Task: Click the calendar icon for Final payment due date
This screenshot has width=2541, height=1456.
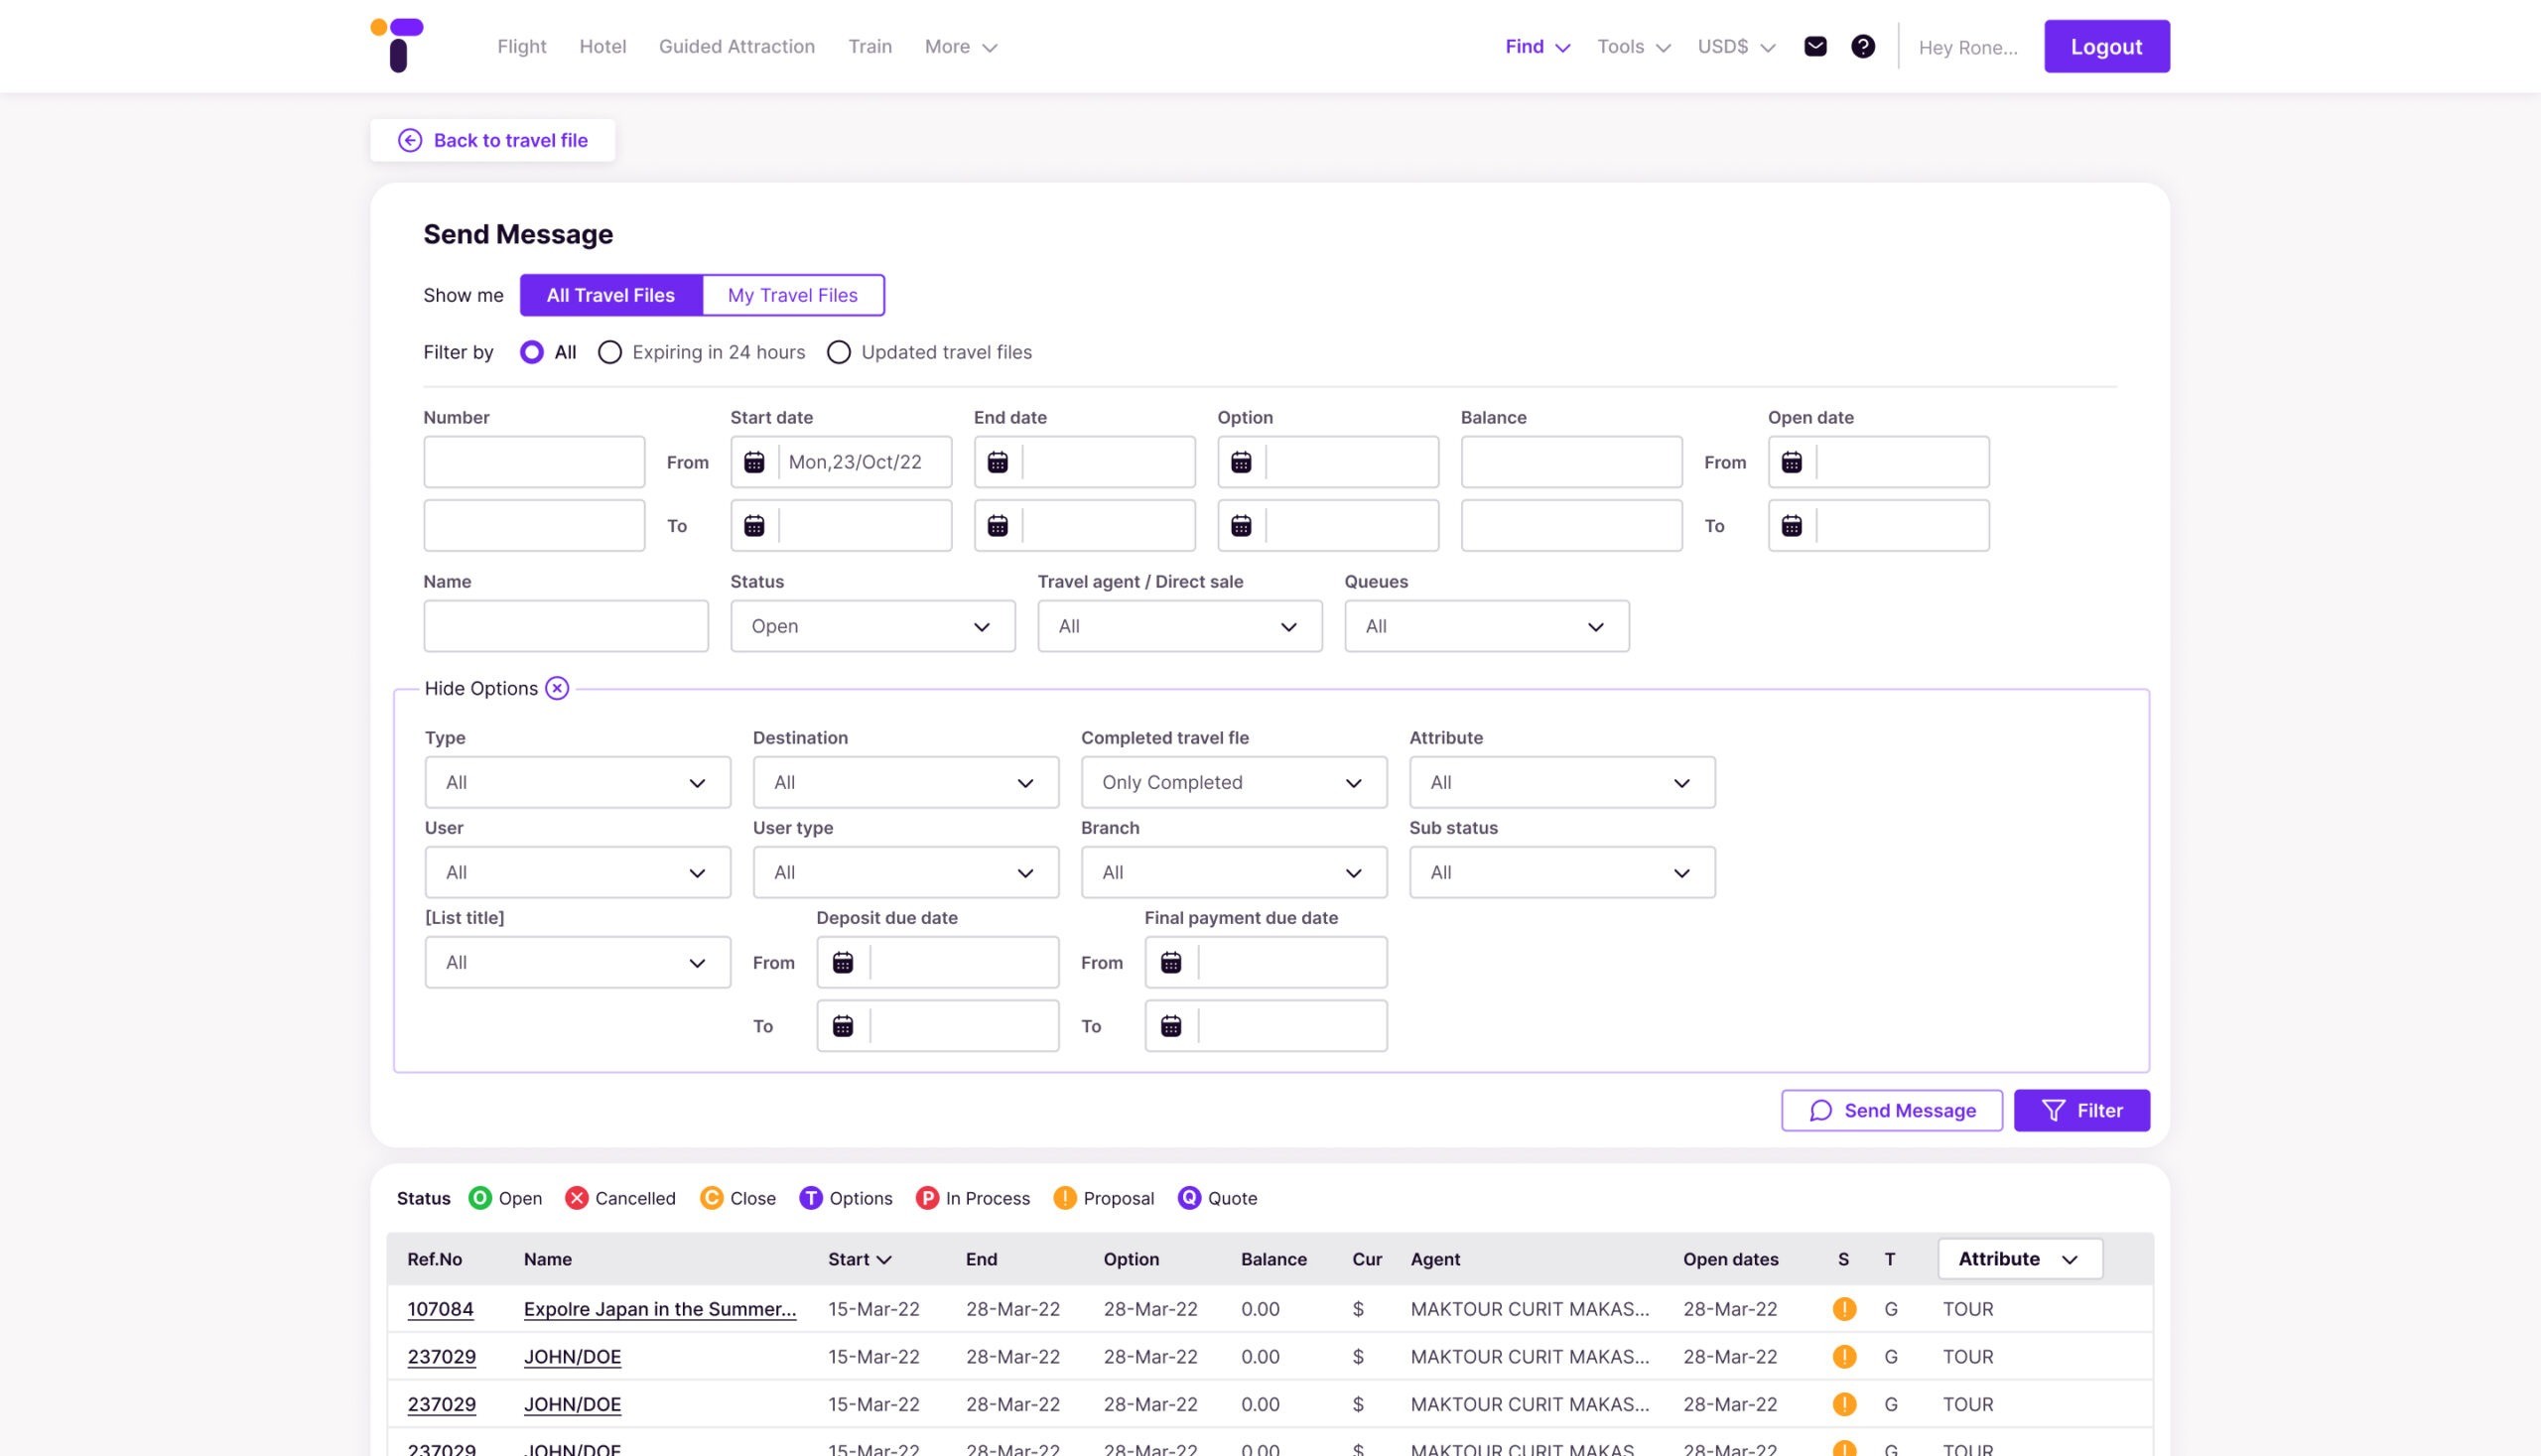Action: [1171, 962]
